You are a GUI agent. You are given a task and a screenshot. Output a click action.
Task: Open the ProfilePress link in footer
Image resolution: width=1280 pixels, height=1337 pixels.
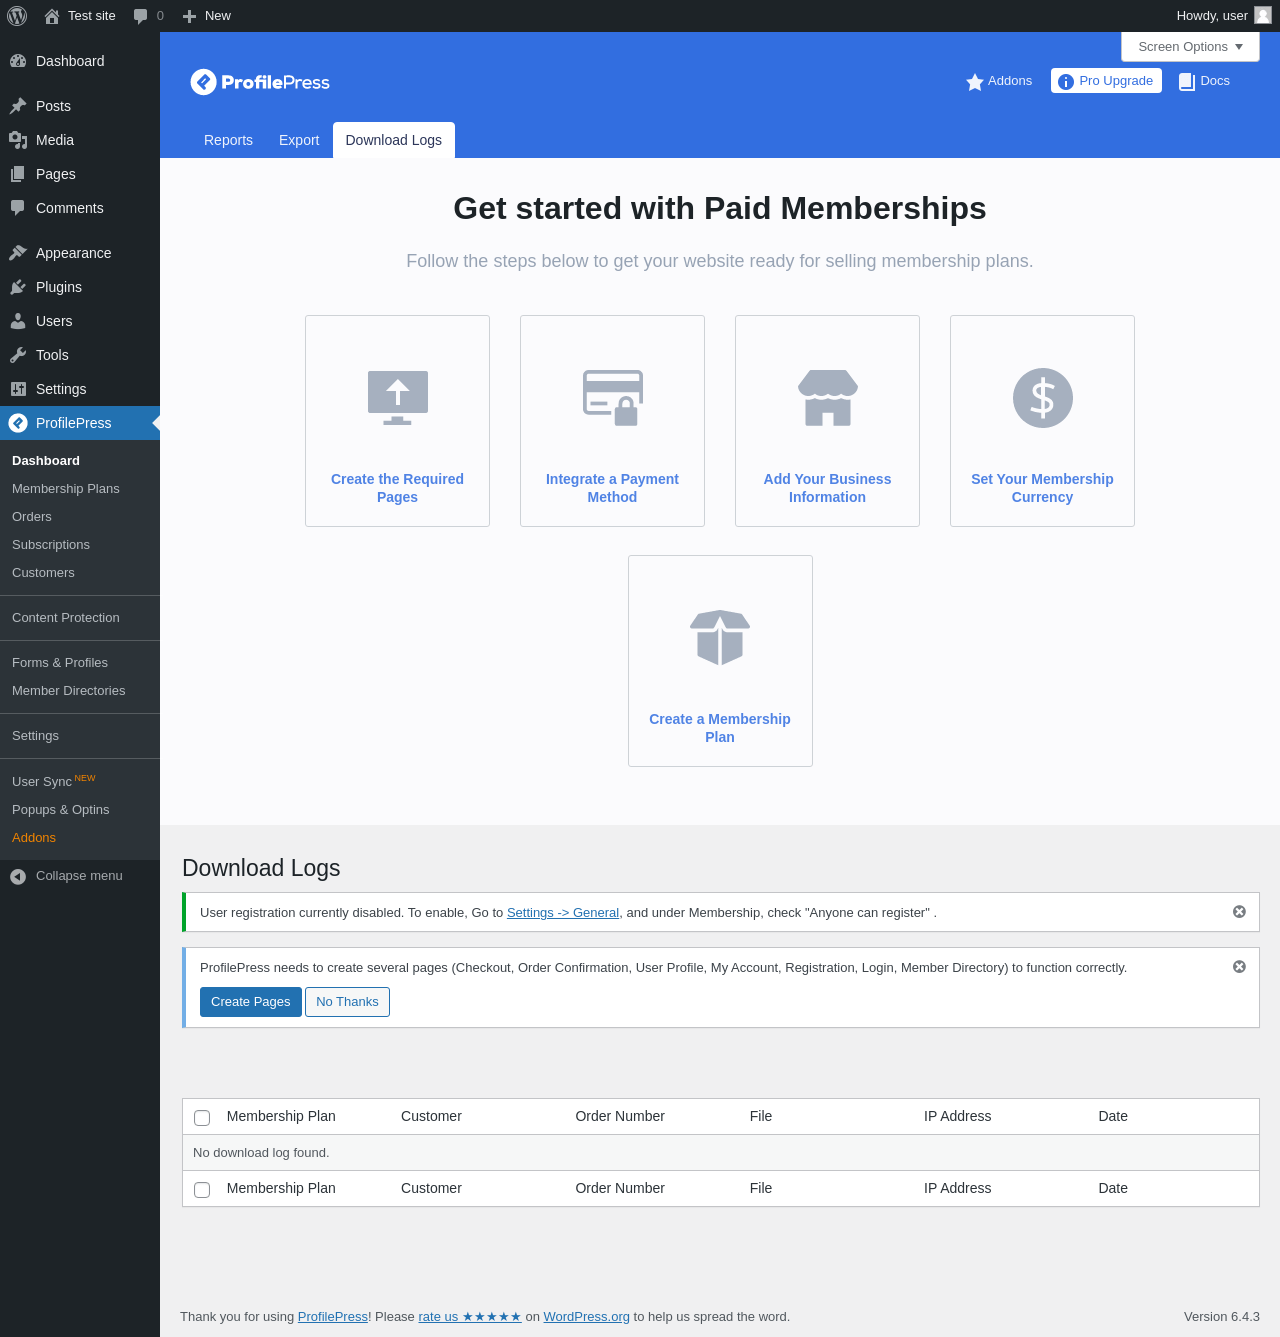[x=333, y=1316]
